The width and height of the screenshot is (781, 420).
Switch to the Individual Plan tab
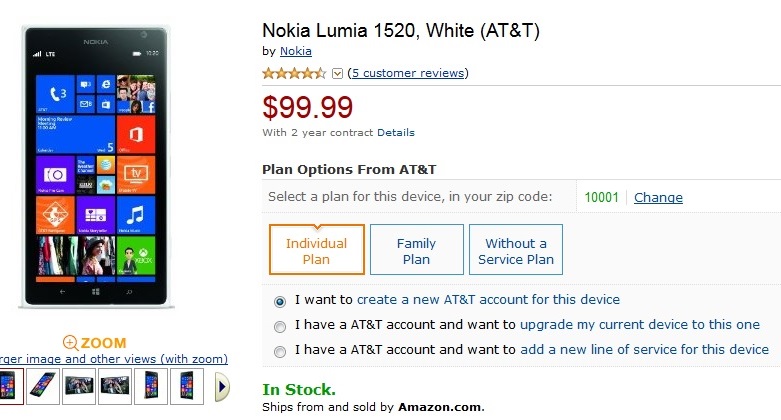pos(316,250)
